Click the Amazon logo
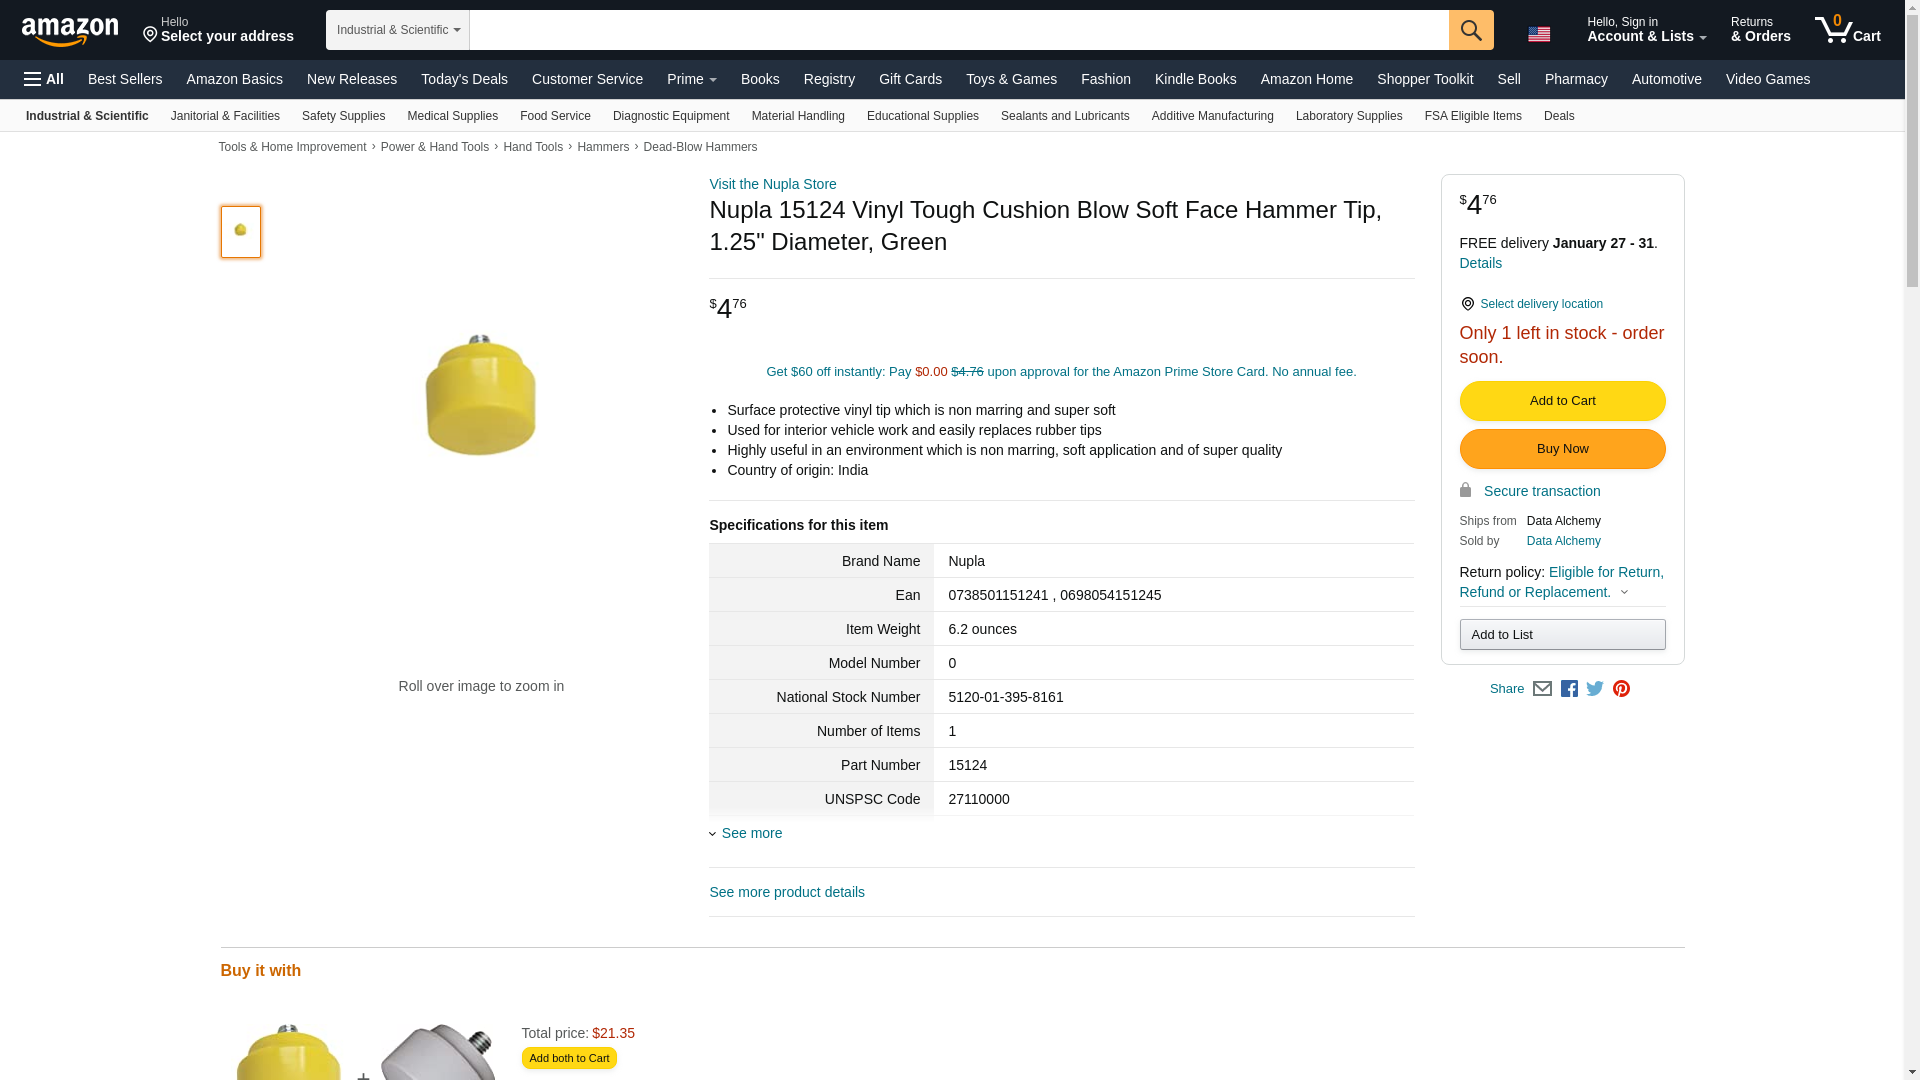The height and width of the screenshot is (1080, 1920). tap(70, 31)
